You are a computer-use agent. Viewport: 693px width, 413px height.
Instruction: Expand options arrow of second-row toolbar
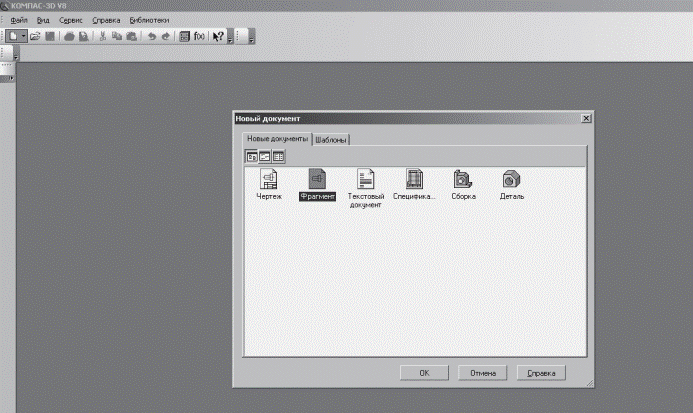16,56
